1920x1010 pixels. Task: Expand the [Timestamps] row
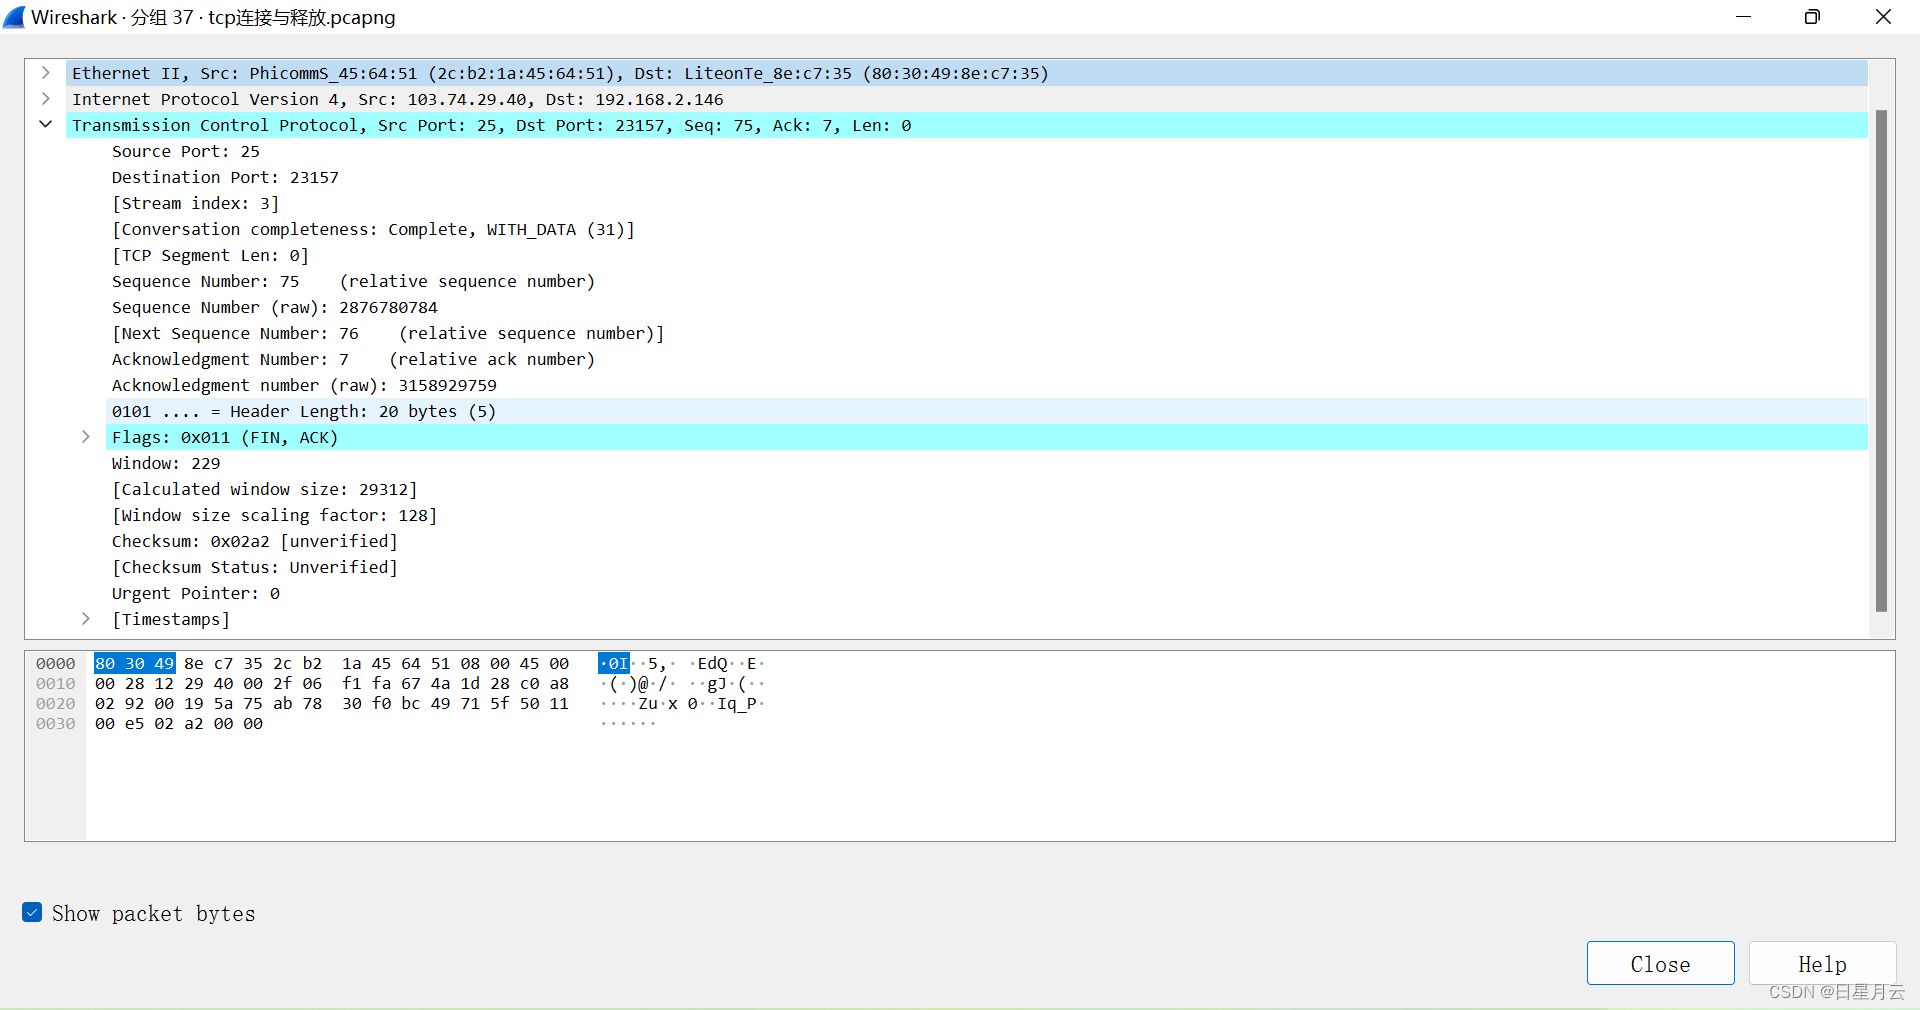click(86, 619)
